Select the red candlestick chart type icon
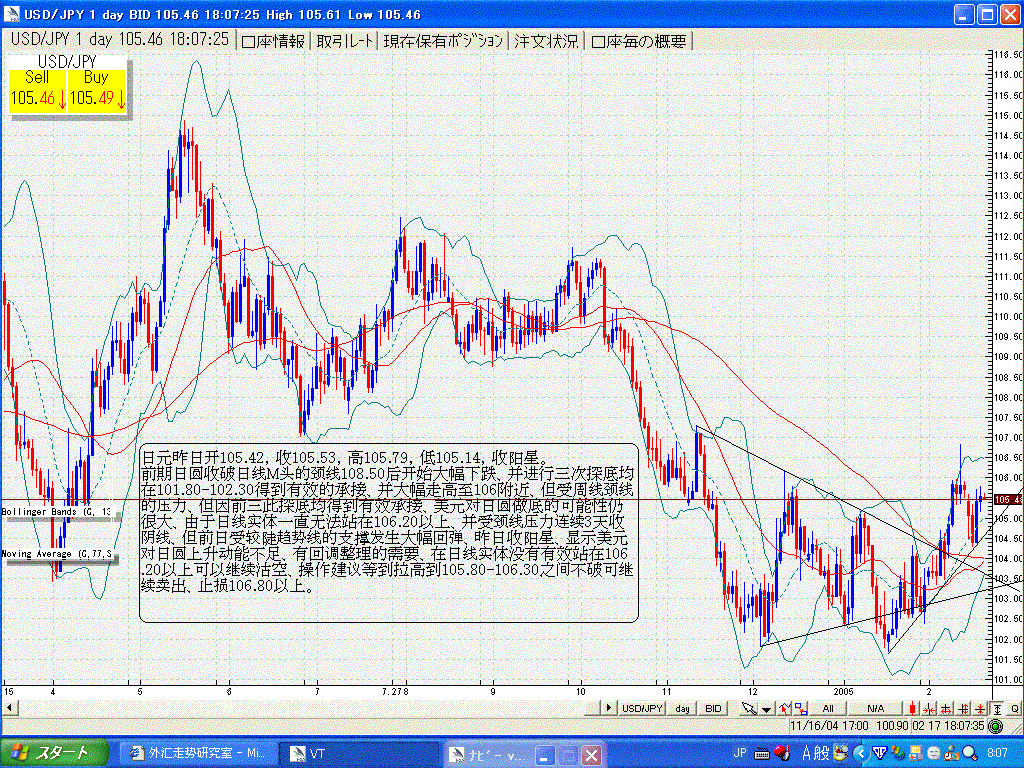The width and height of the screenshot is (1024, 768). (912, 709)
